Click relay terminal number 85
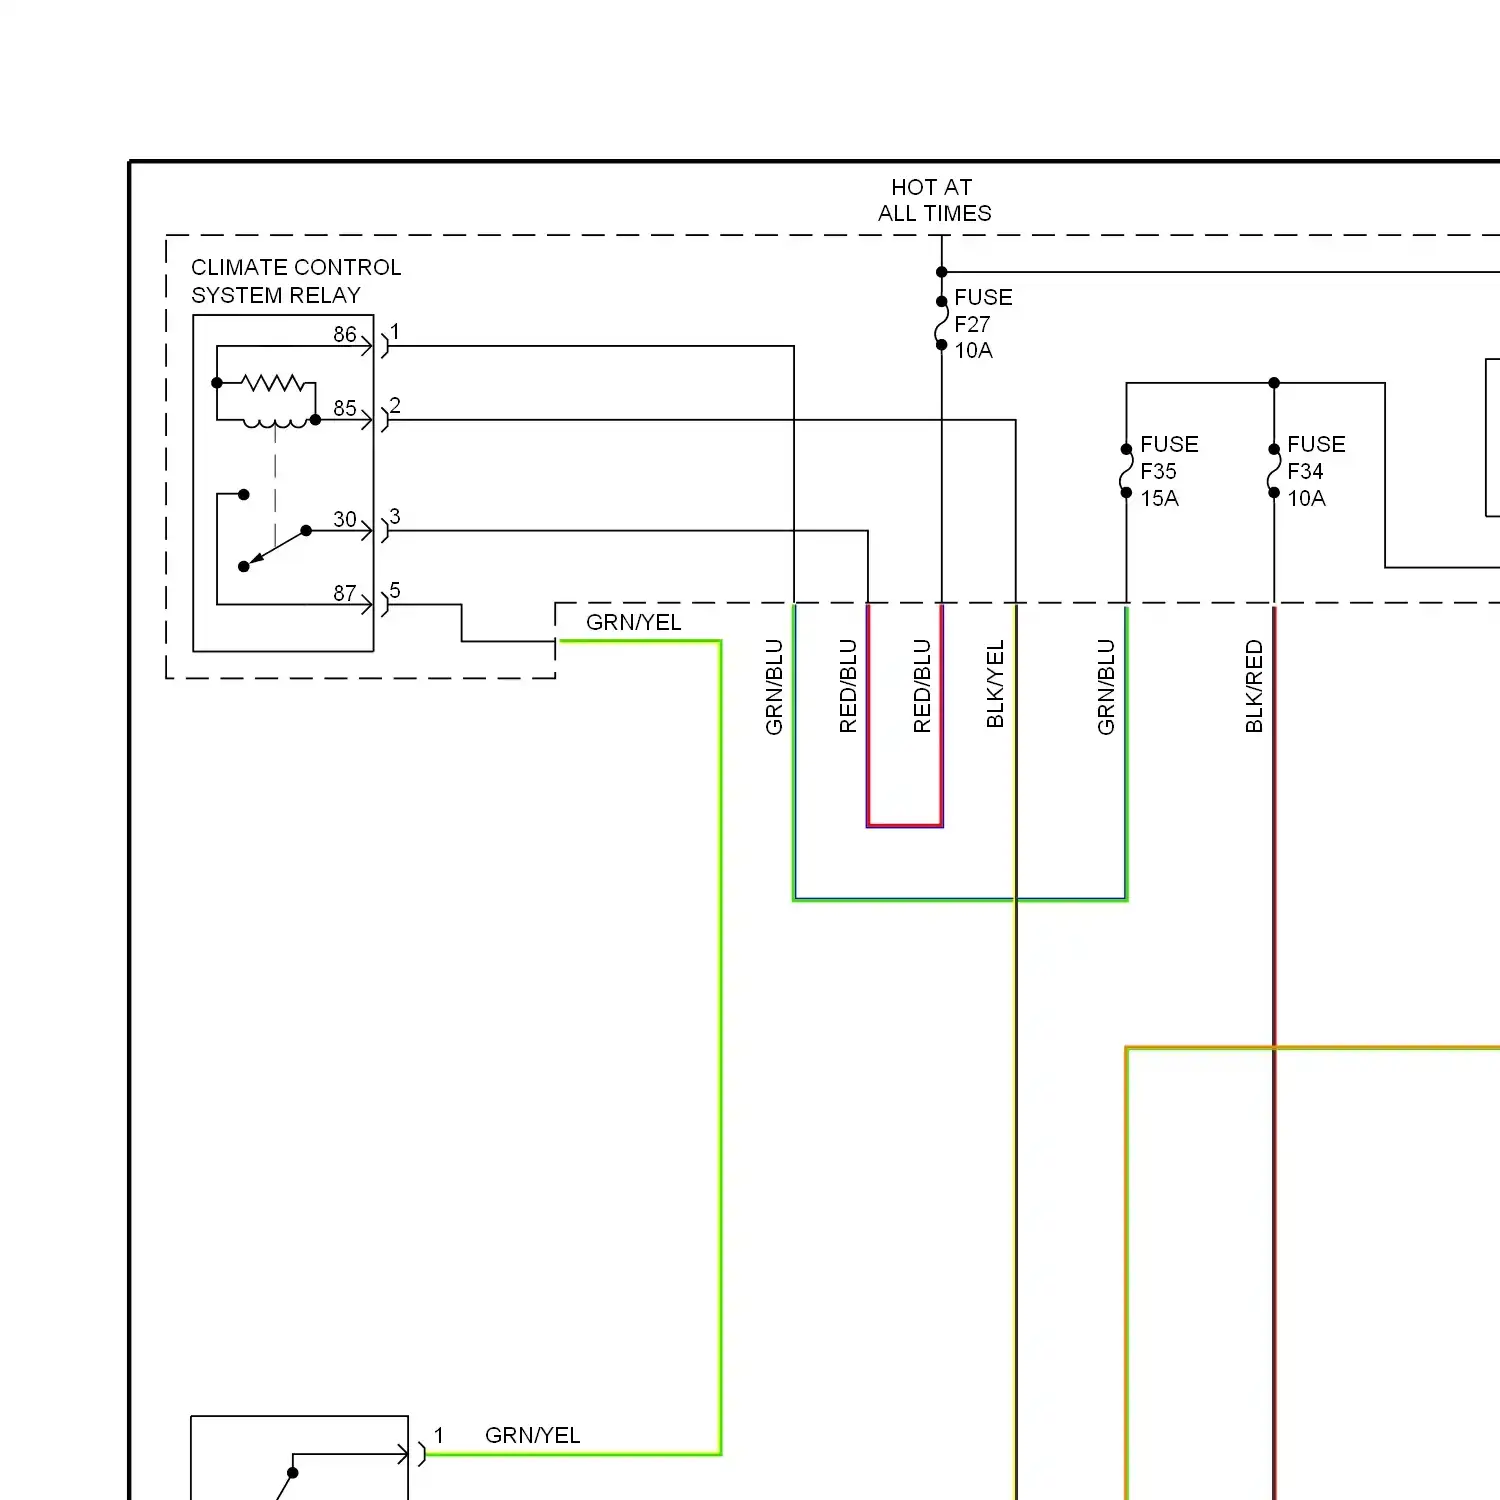The image size is (1500, 1500). (x=345, y=408)
